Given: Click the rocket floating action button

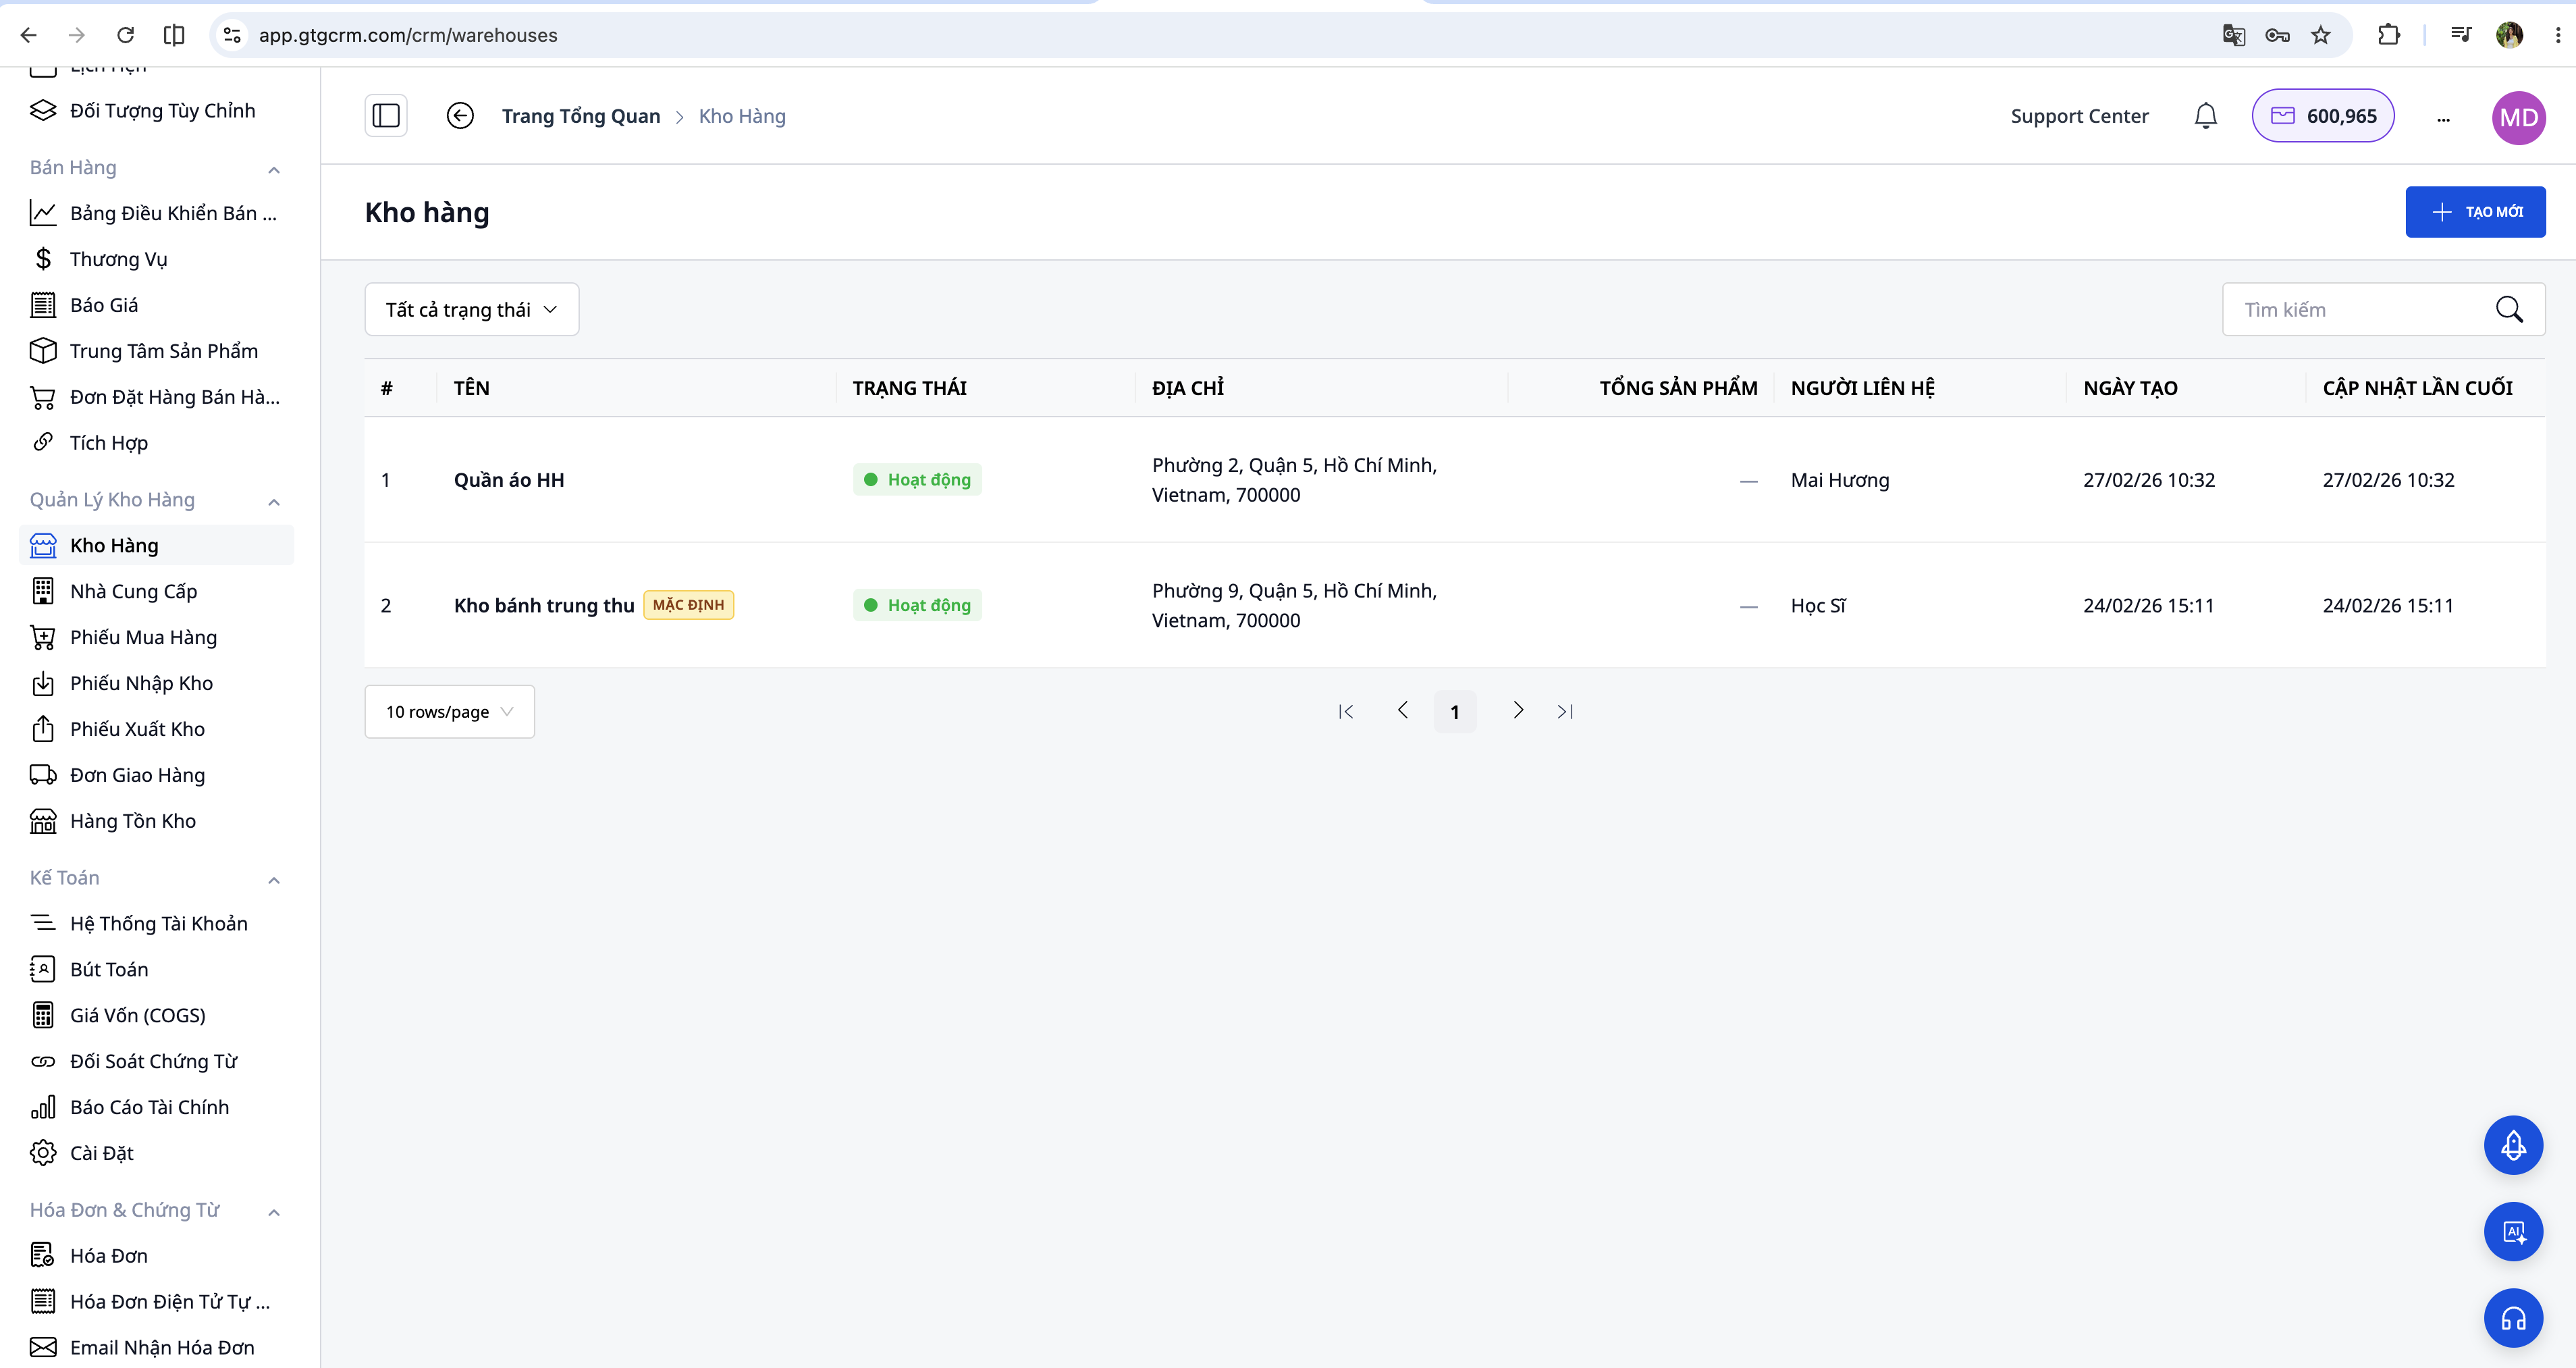Looking at the screenshot, I should [2513, 1145].
